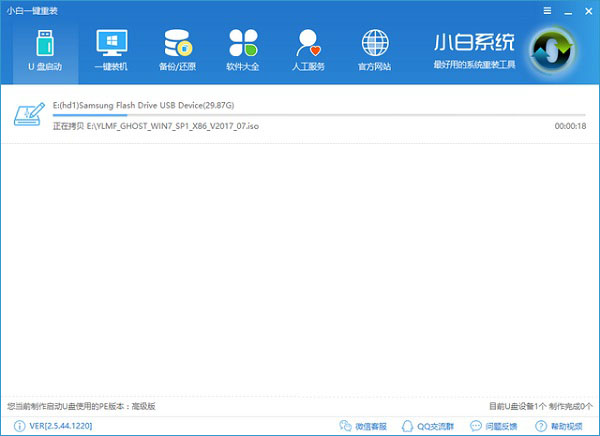Switch to 一键装机 tab
This screenshot has height=436, width=600.
click(x=111, y=52)
